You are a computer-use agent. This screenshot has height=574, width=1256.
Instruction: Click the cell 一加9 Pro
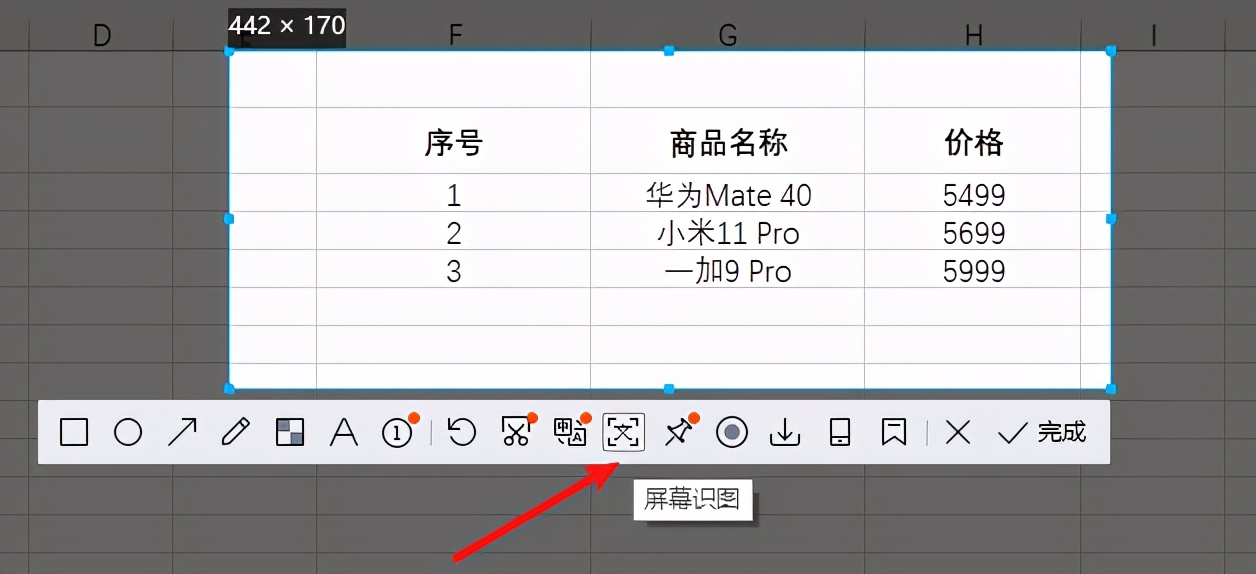click(x=728, y=270)
